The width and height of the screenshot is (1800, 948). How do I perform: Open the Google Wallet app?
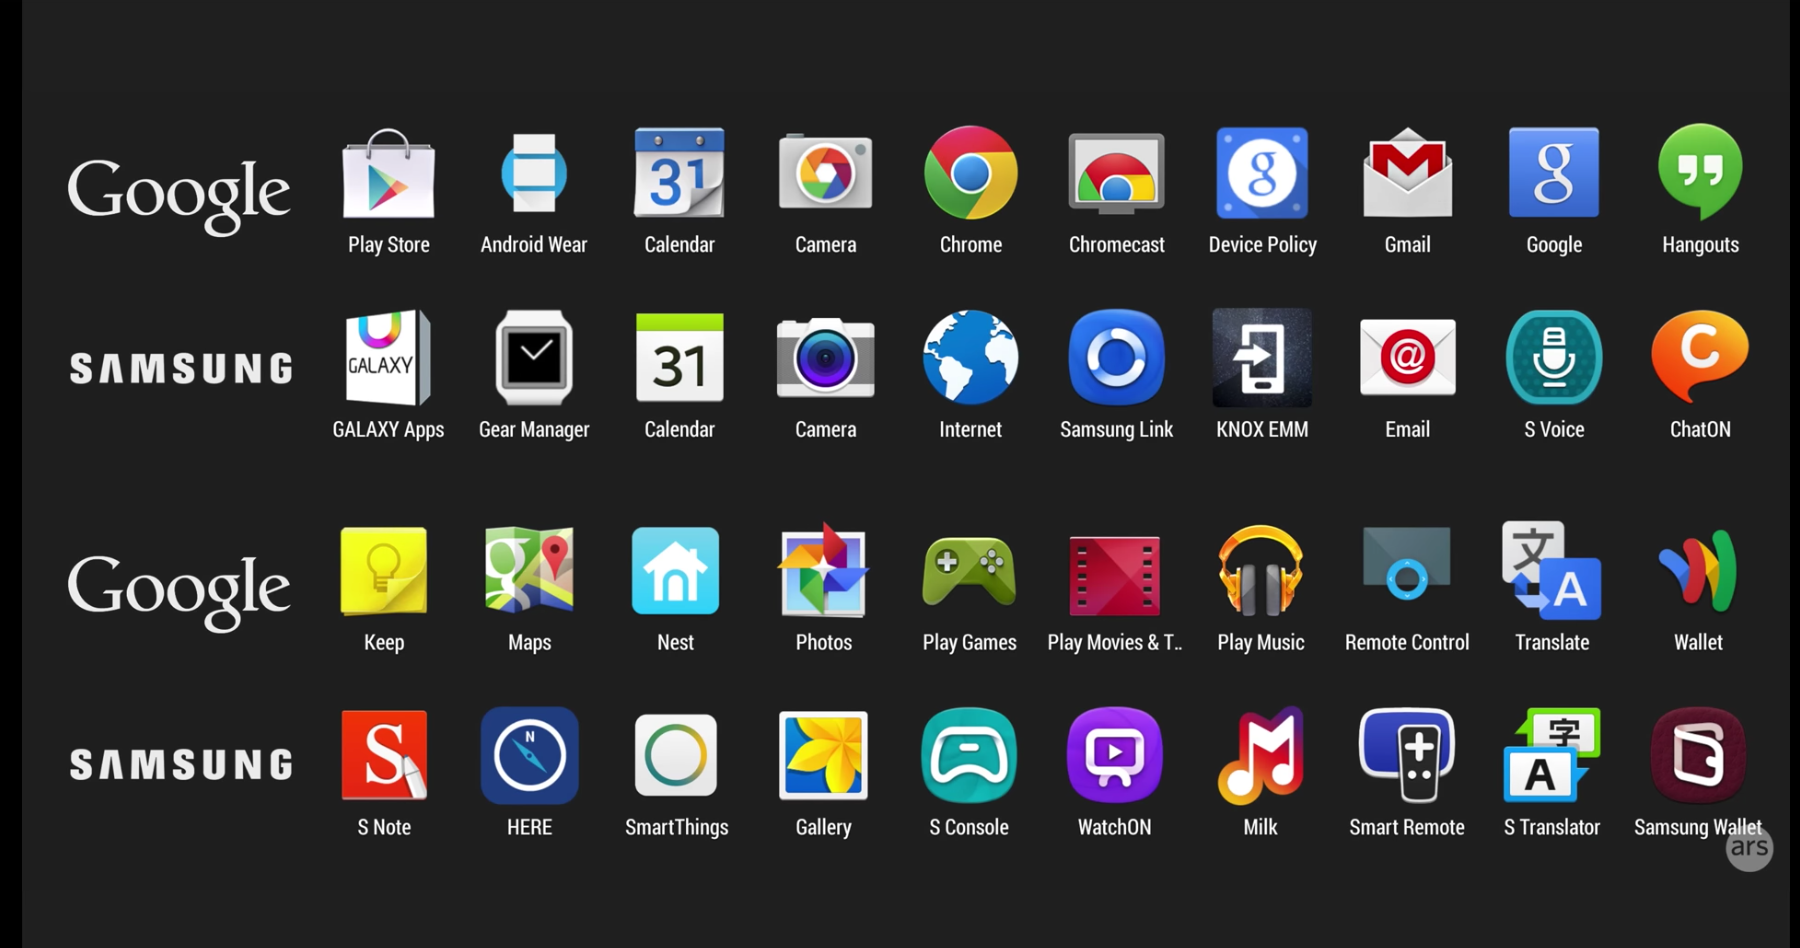(1698, 570)
